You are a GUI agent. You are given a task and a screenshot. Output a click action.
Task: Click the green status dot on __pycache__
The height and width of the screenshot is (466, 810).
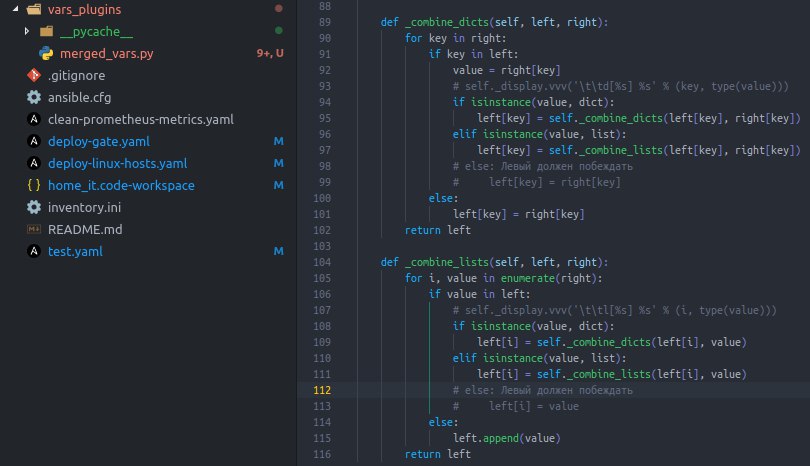coord(278,30)
